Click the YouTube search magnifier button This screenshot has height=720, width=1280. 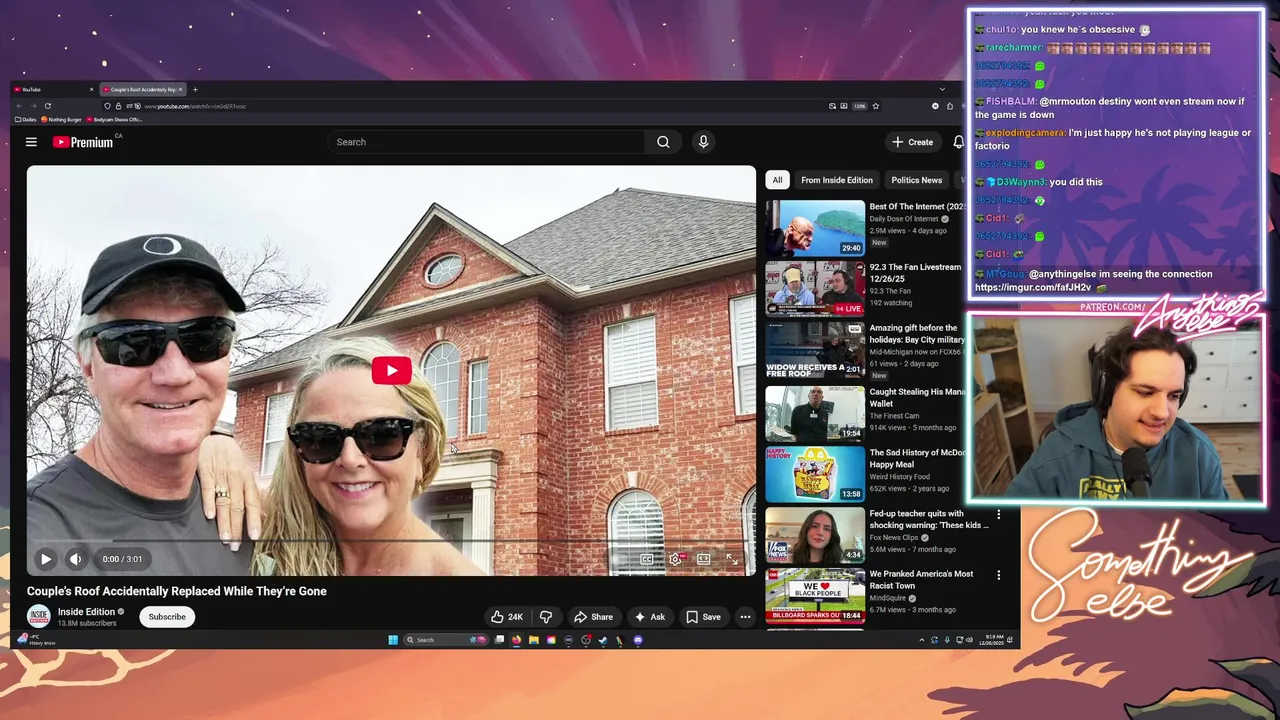tap(663, 142)
